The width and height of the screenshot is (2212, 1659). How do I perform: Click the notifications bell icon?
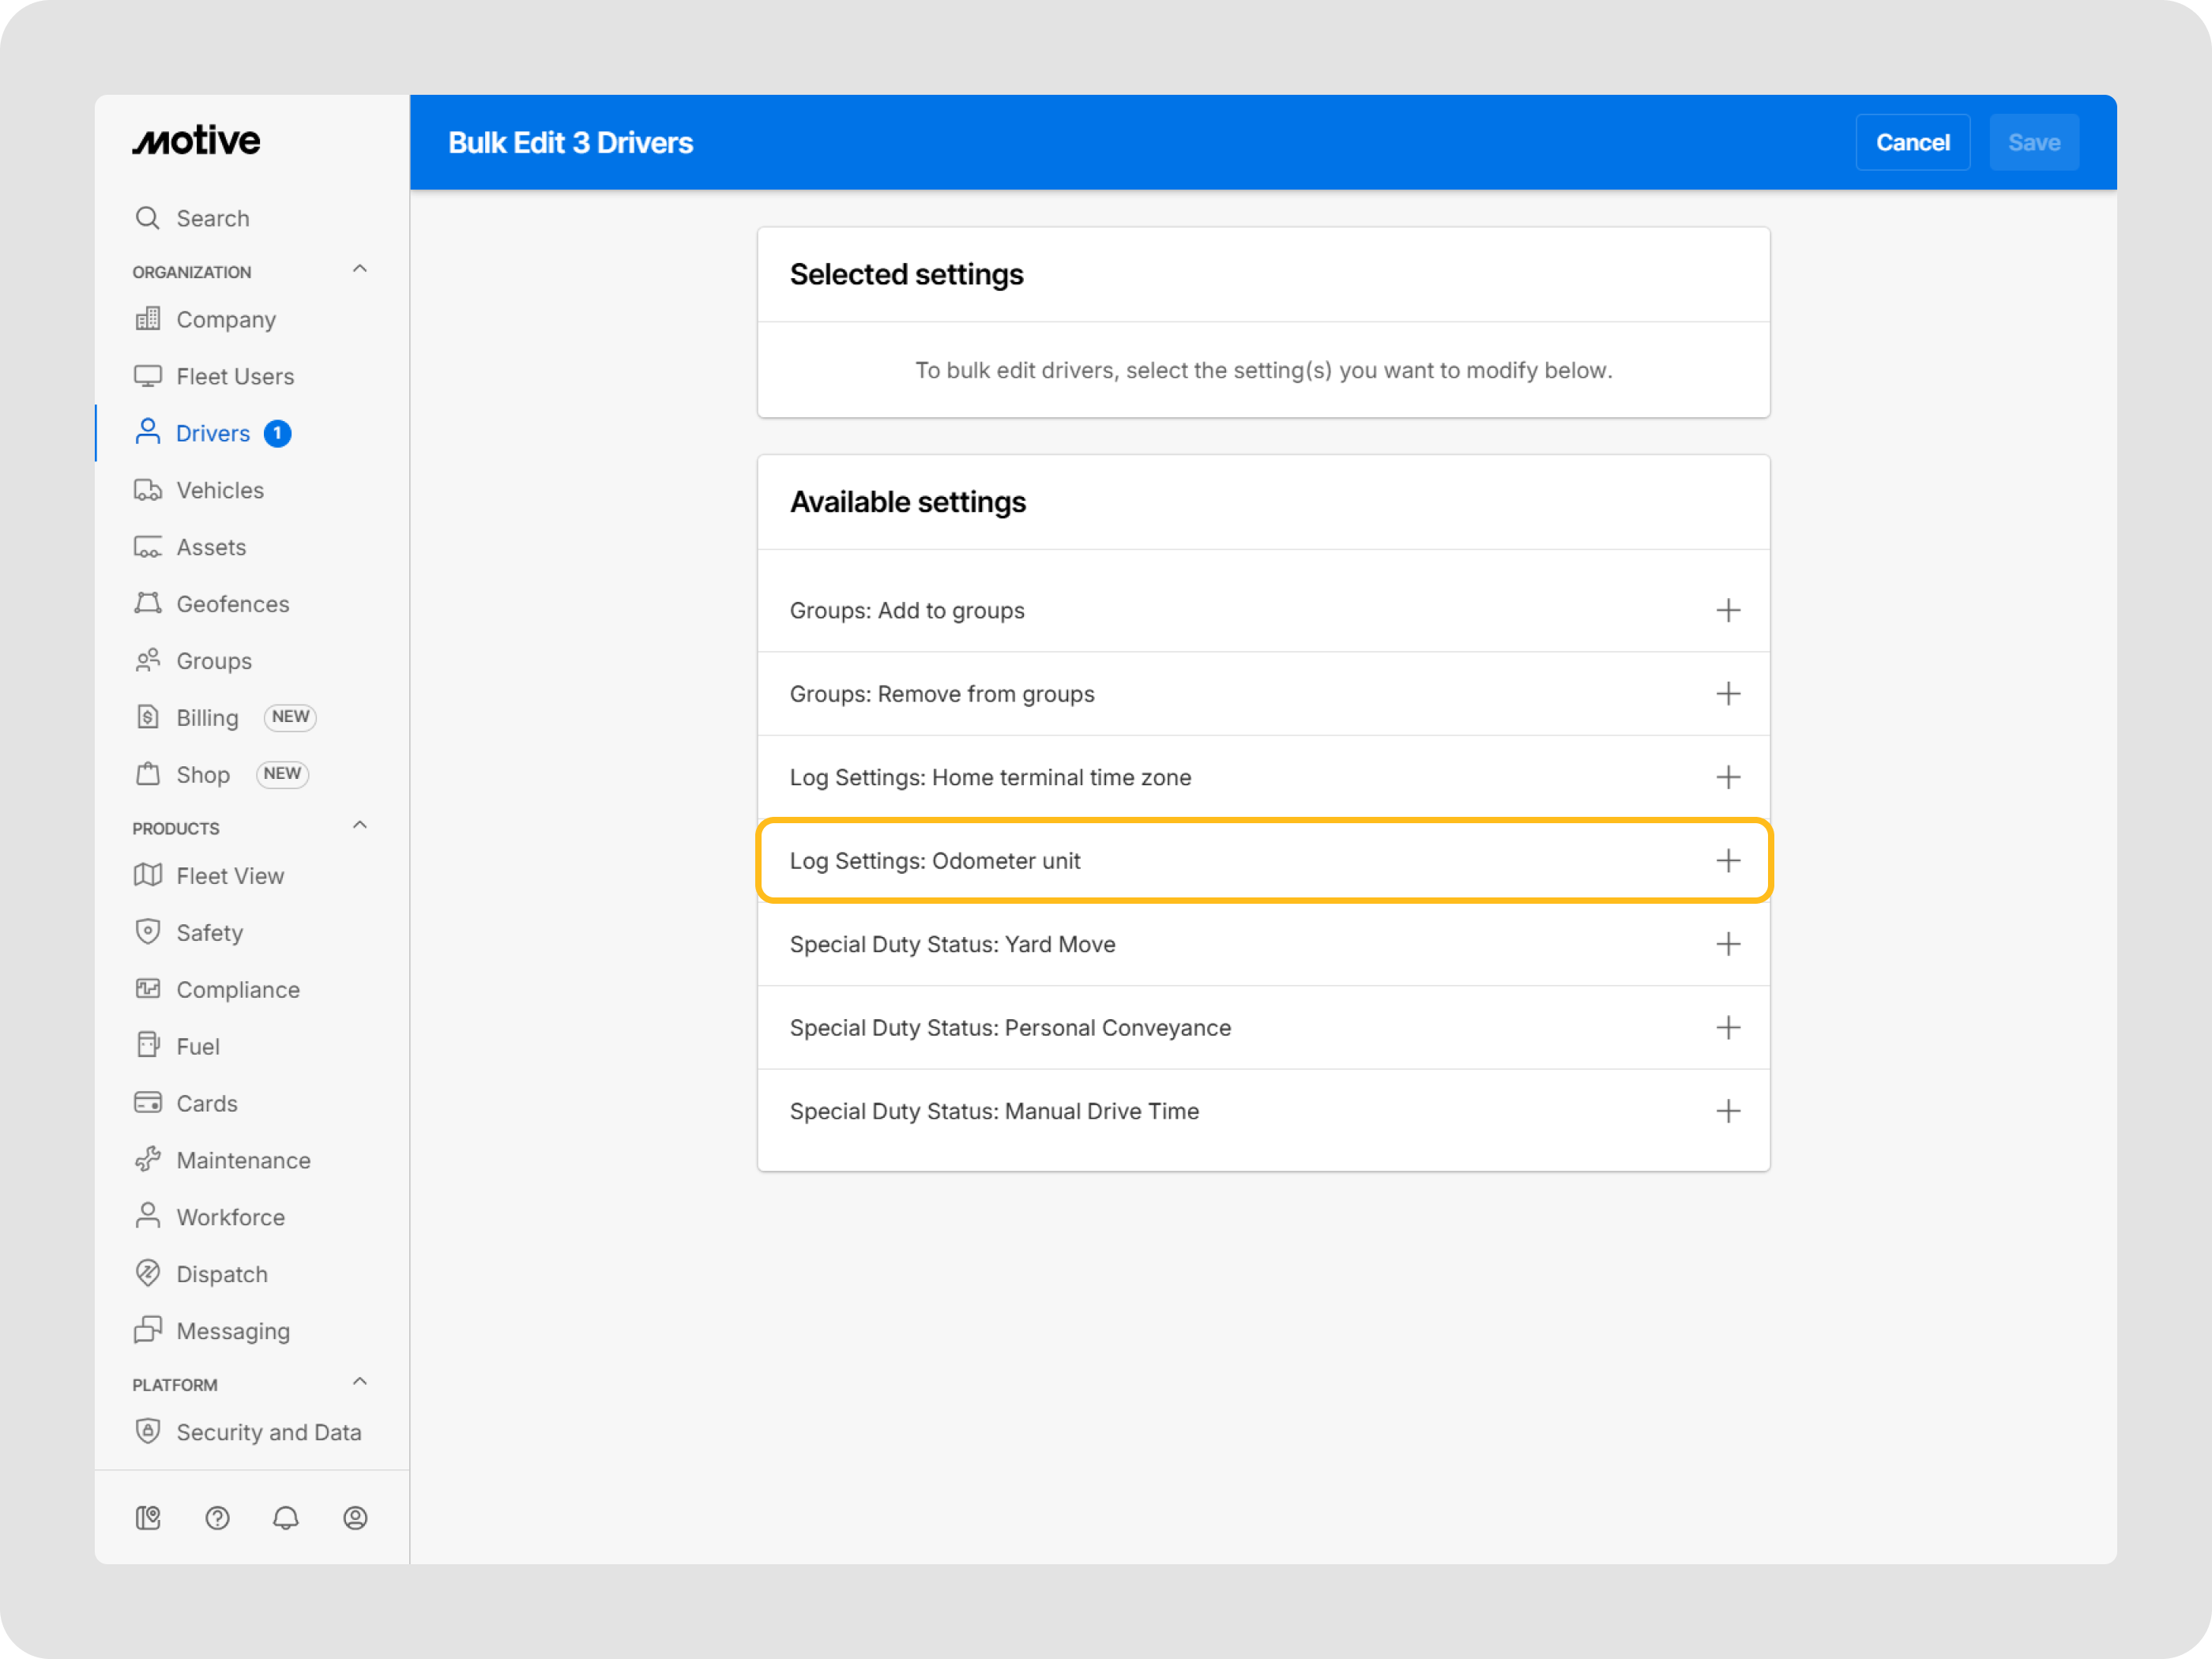click(286, 1518)
